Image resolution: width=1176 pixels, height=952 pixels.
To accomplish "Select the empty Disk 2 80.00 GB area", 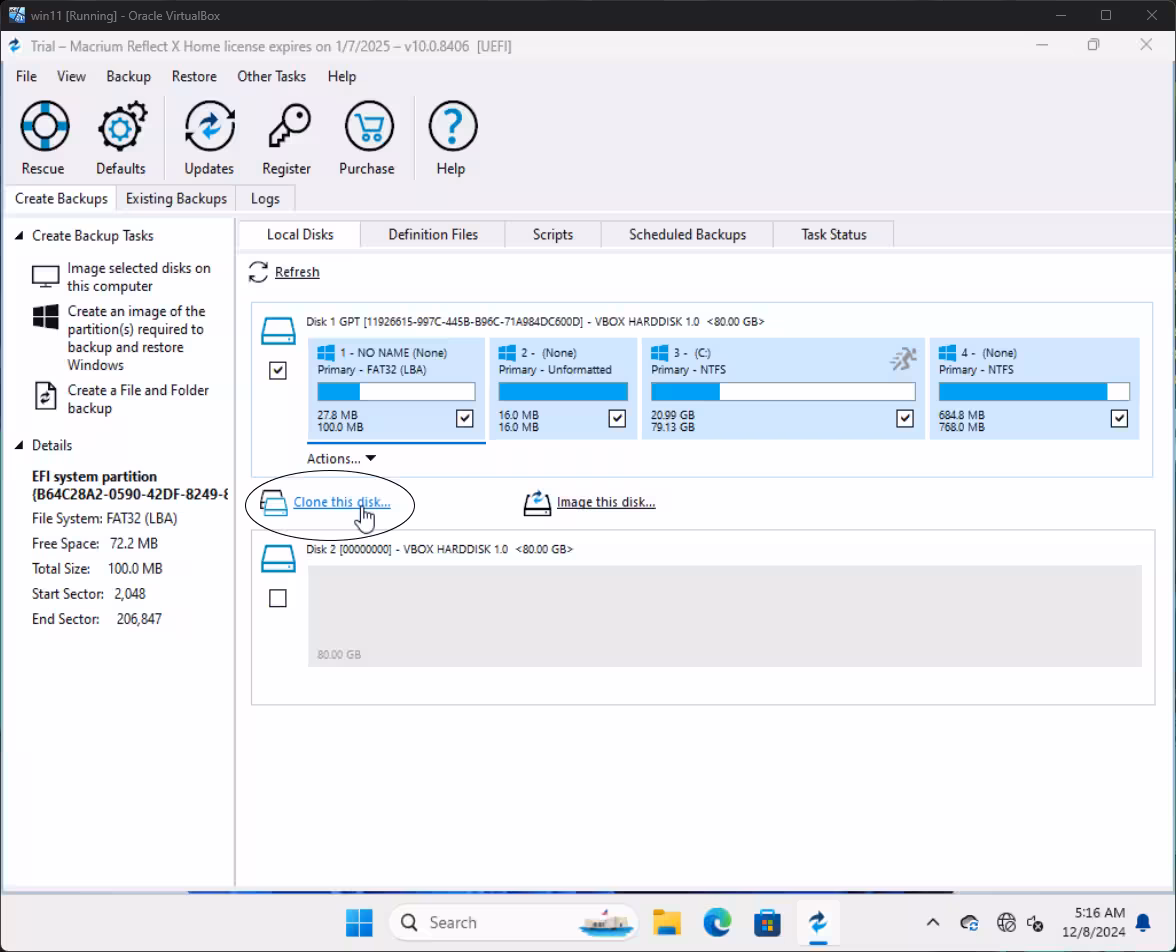I will [x=724, y=615].
